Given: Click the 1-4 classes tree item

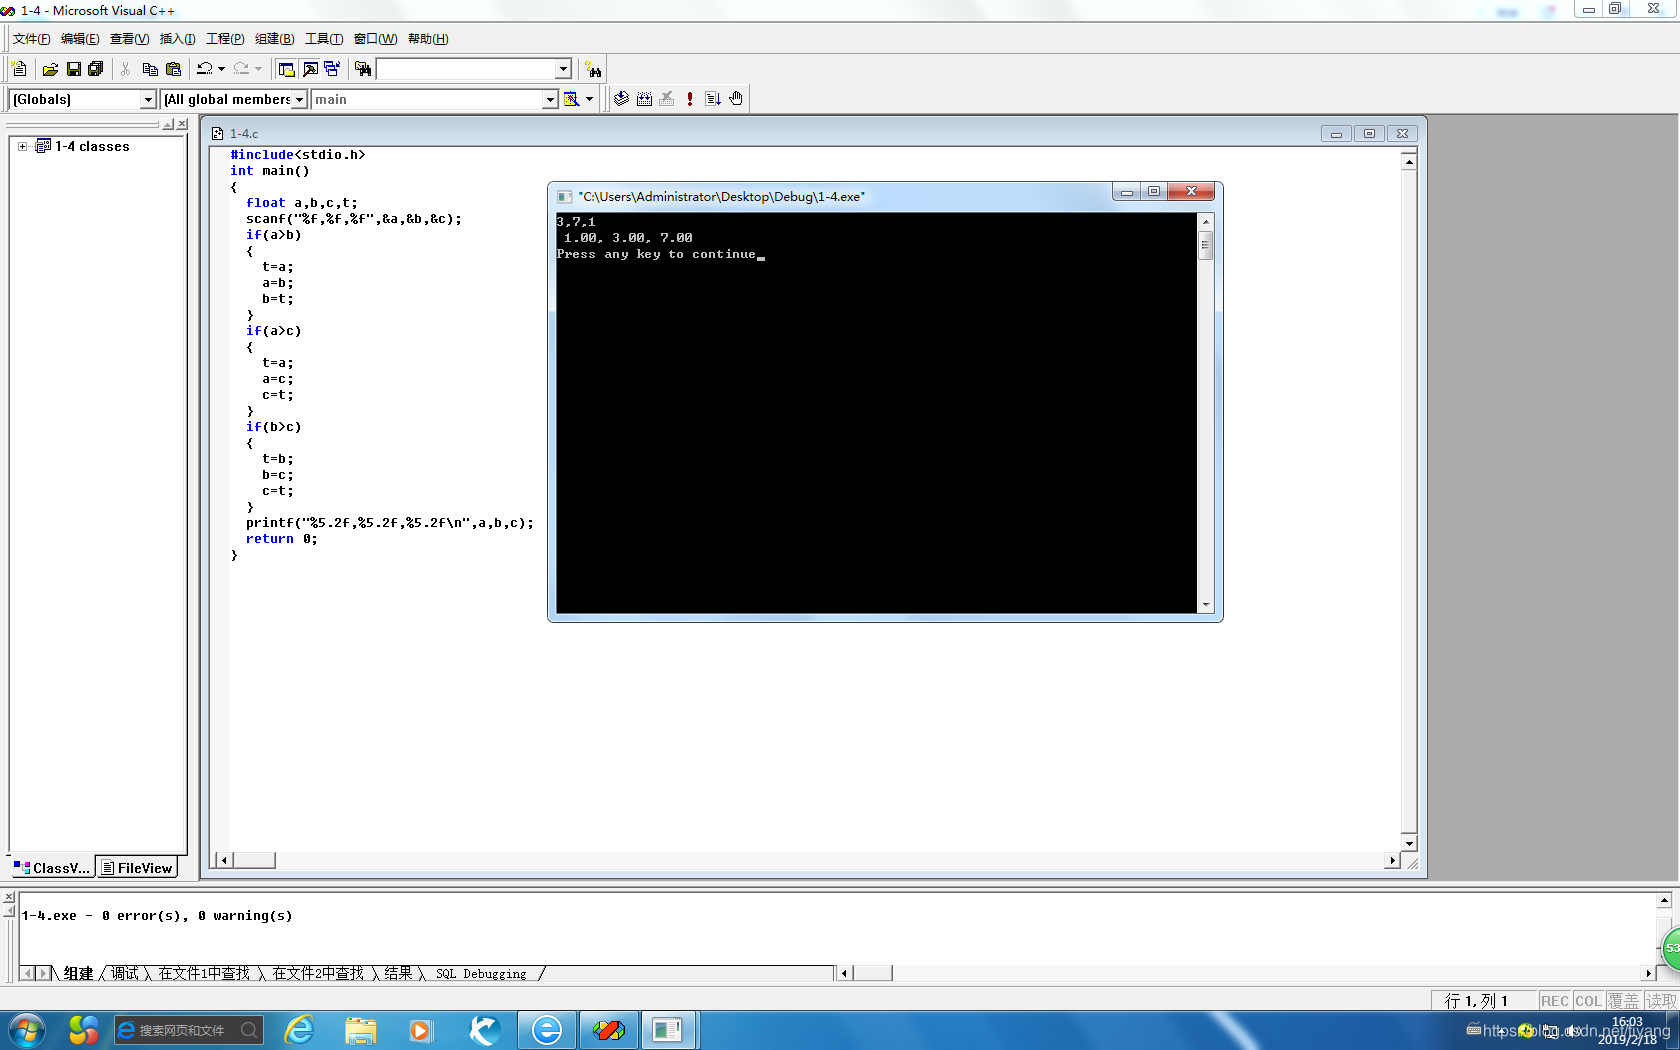Looking at the screenshot, I should click(92, 146).
